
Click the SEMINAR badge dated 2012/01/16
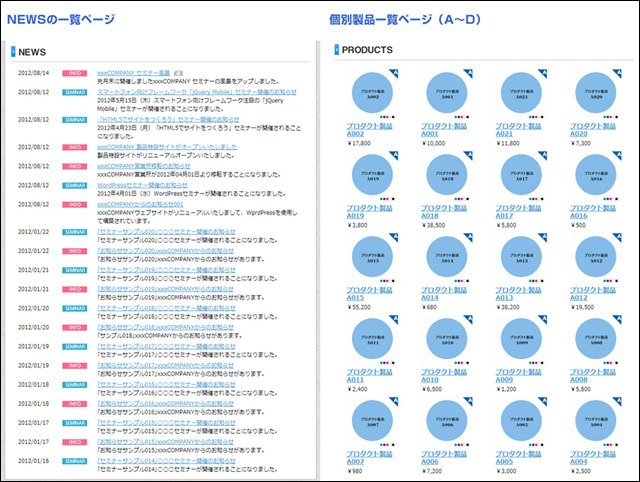pyautogui.click(x=76, y=461)
